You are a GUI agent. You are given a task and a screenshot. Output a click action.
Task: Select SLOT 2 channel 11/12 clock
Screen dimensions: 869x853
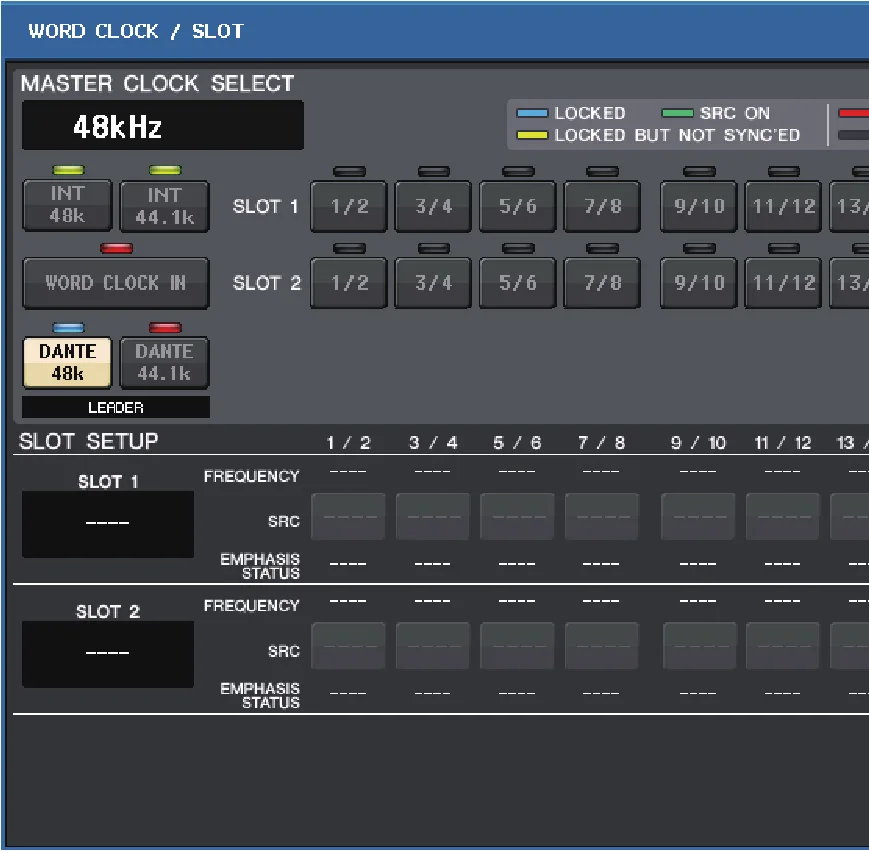783,283
